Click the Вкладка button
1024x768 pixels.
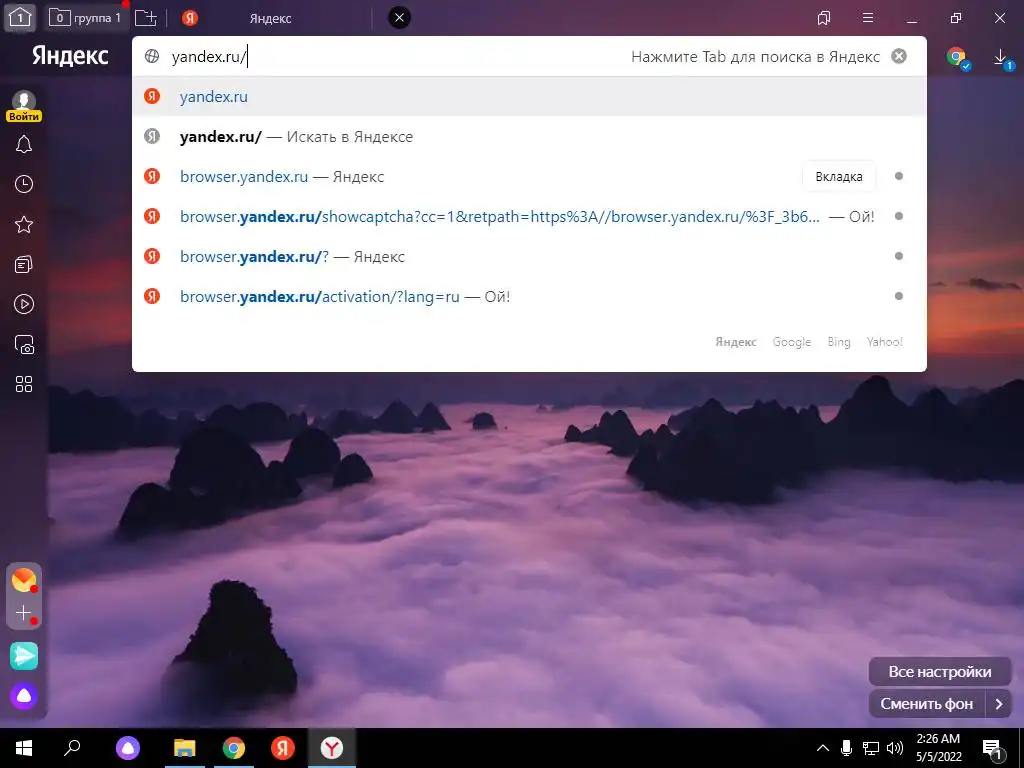(x=839, y=176)
